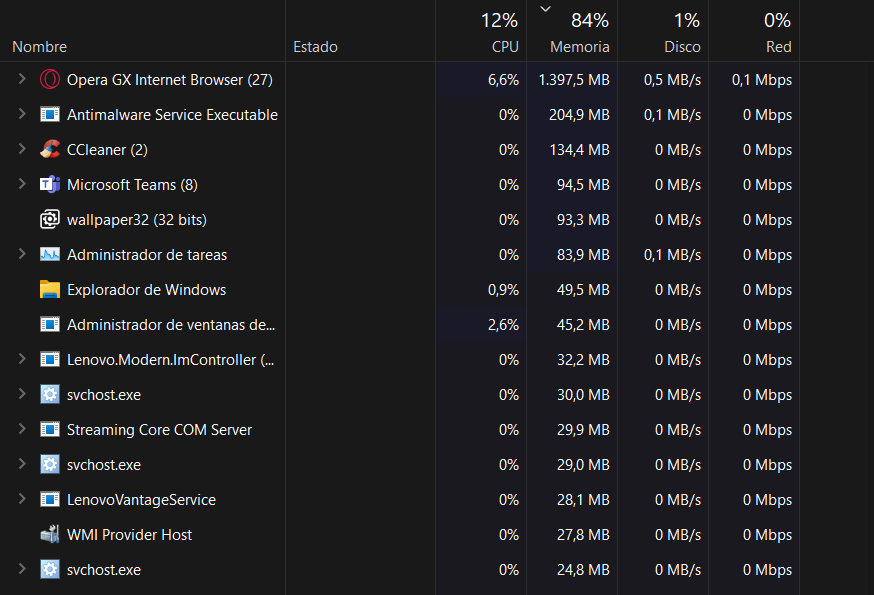The height and width of the screenshot is (595, 874).
Task: Click the 134,4 MB memory value
Action: (579, 149)
